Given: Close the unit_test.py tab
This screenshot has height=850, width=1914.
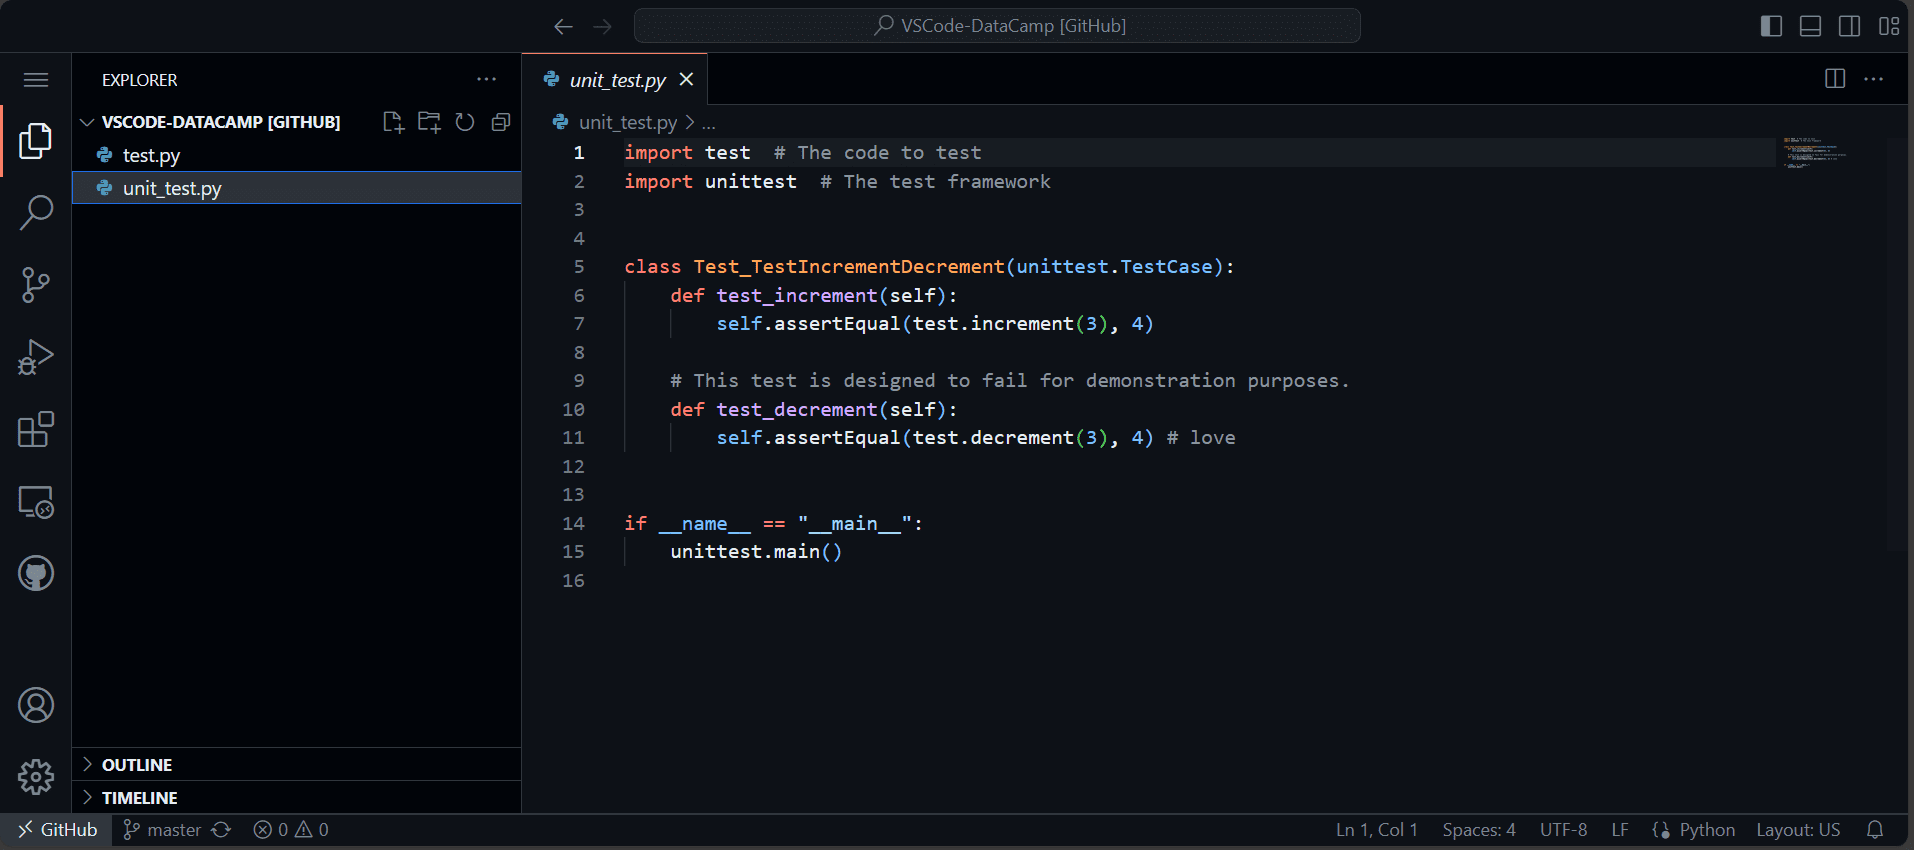Looking at the screenshot, I should click(x=686, y=79).
